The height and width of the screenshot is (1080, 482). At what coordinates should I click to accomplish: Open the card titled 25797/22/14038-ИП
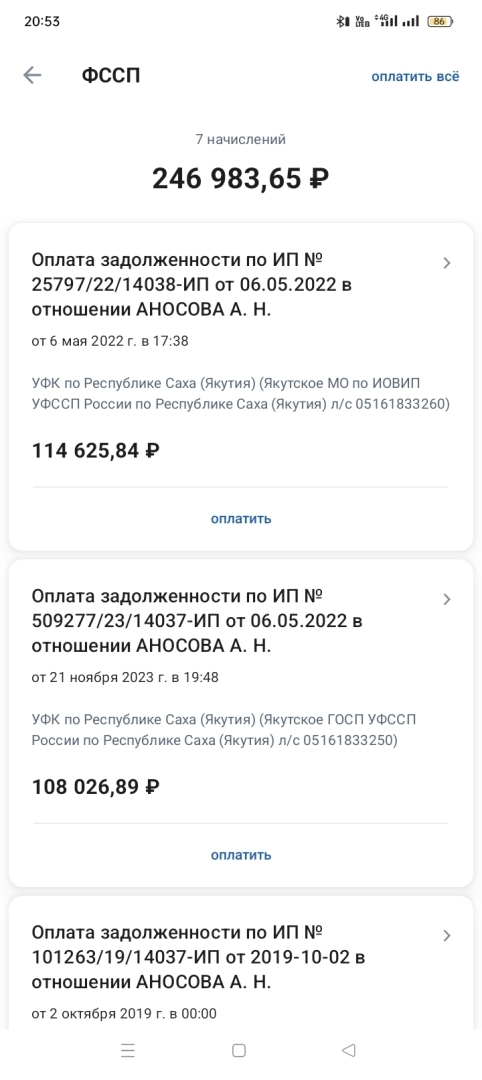pos(241,386)
